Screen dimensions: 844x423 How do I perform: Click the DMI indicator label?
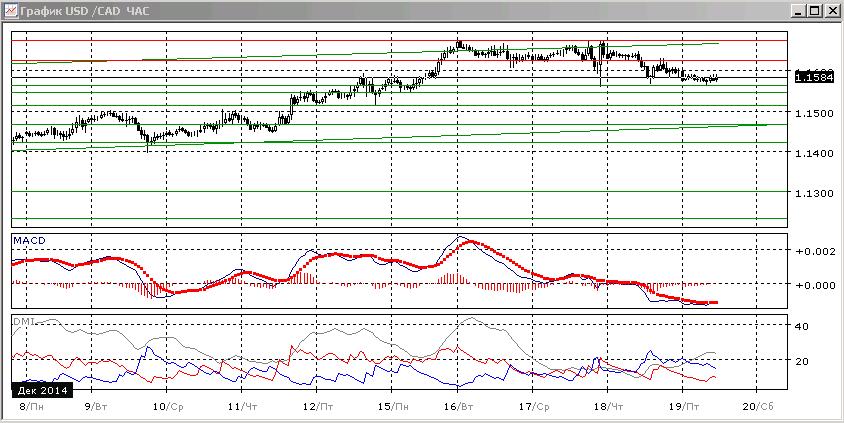(x=24, y=321)
